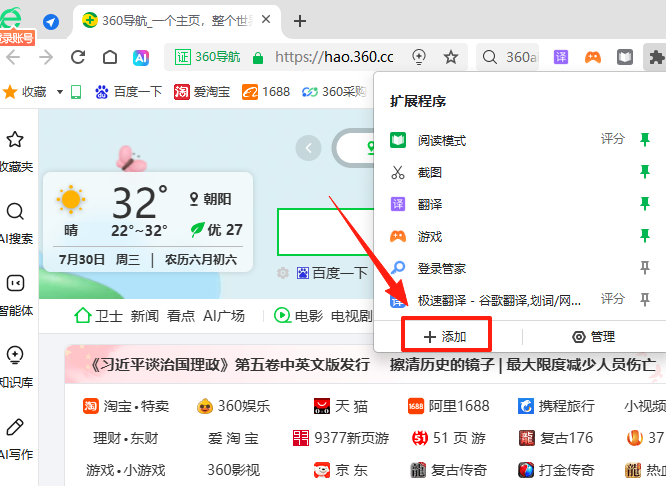
Task: Click the extensions puzzle piece icon
Action: point(657,57)
